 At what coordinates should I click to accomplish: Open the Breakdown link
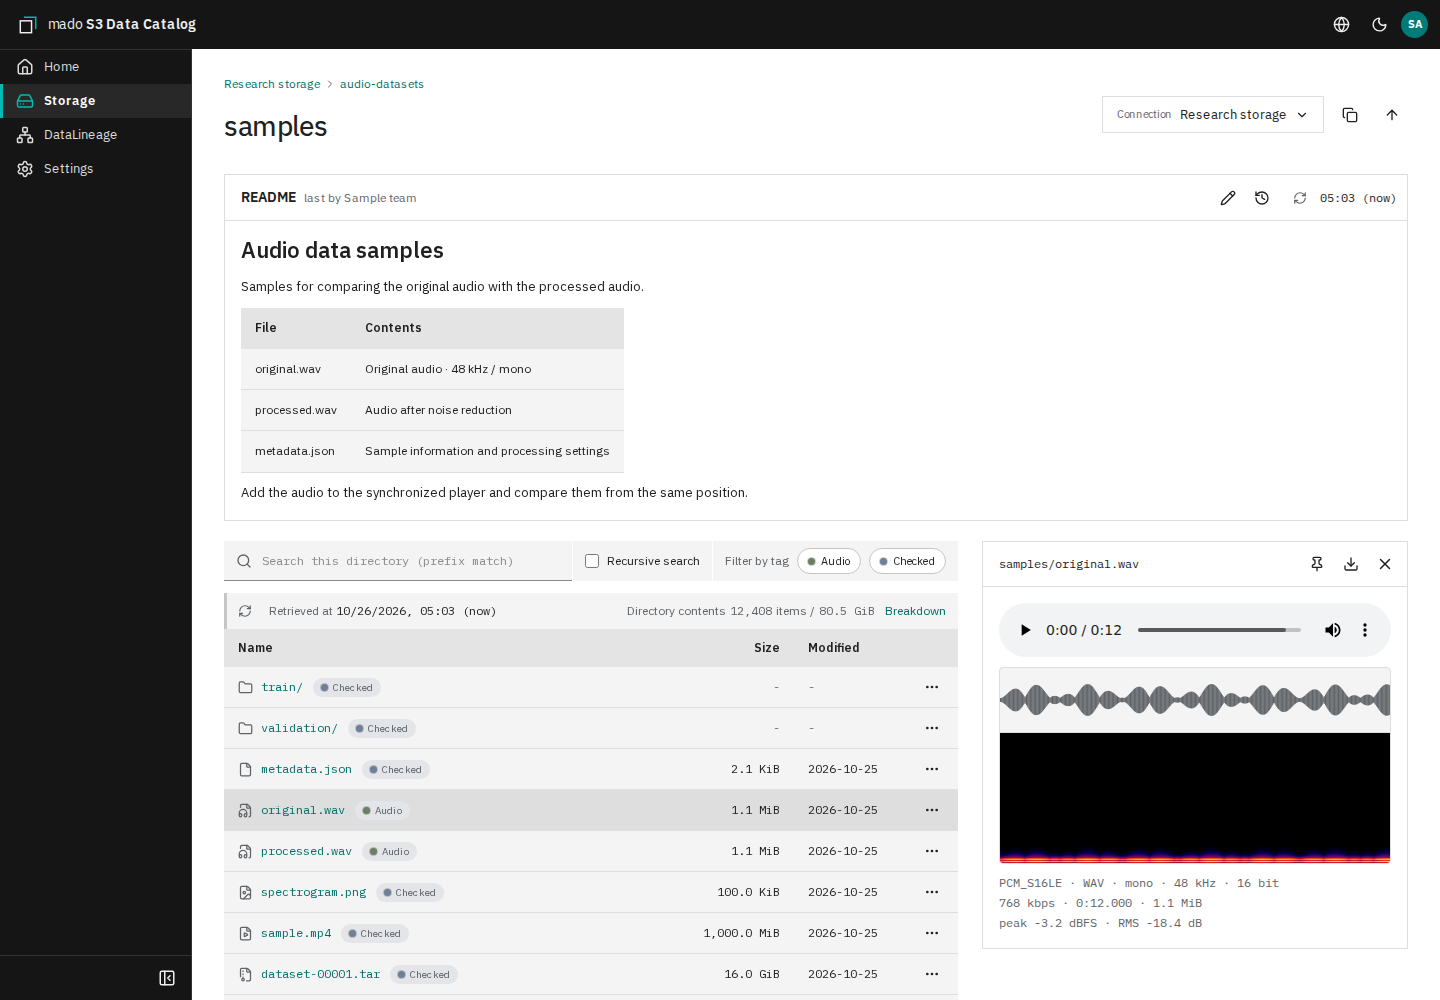pos(915,611)
